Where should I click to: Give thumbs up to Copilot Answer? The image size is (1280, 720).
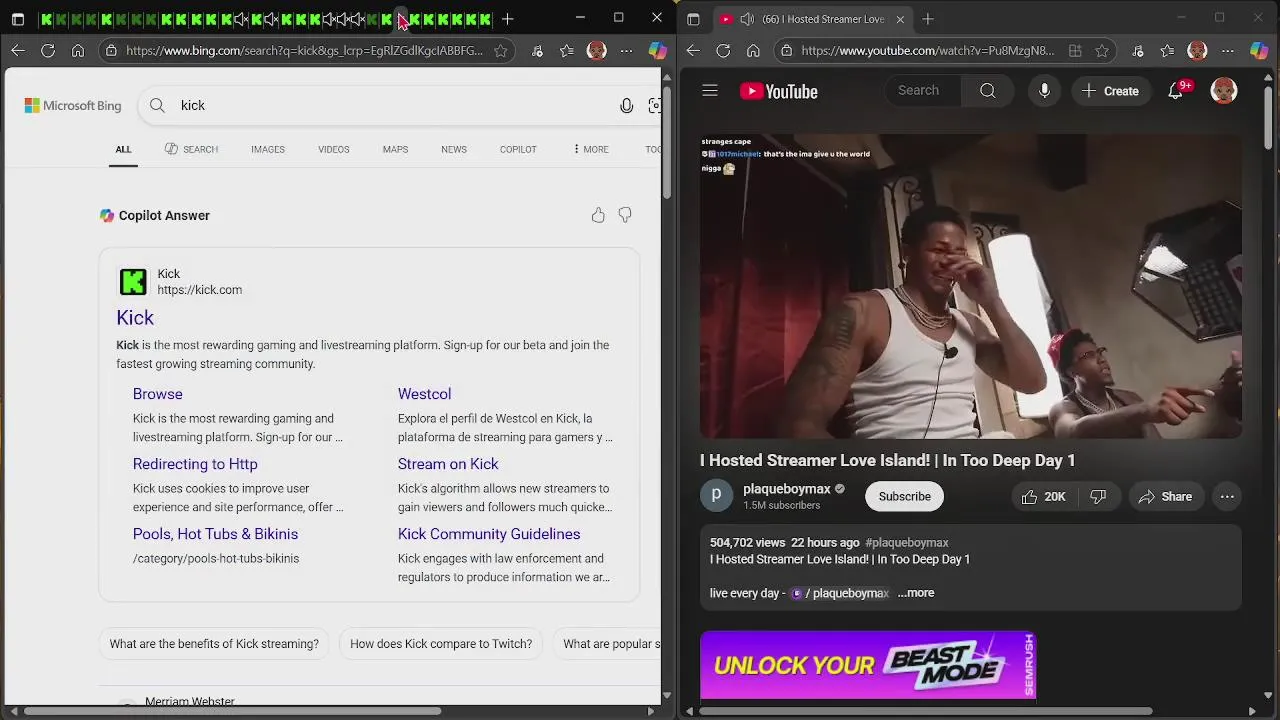point(598,215)
